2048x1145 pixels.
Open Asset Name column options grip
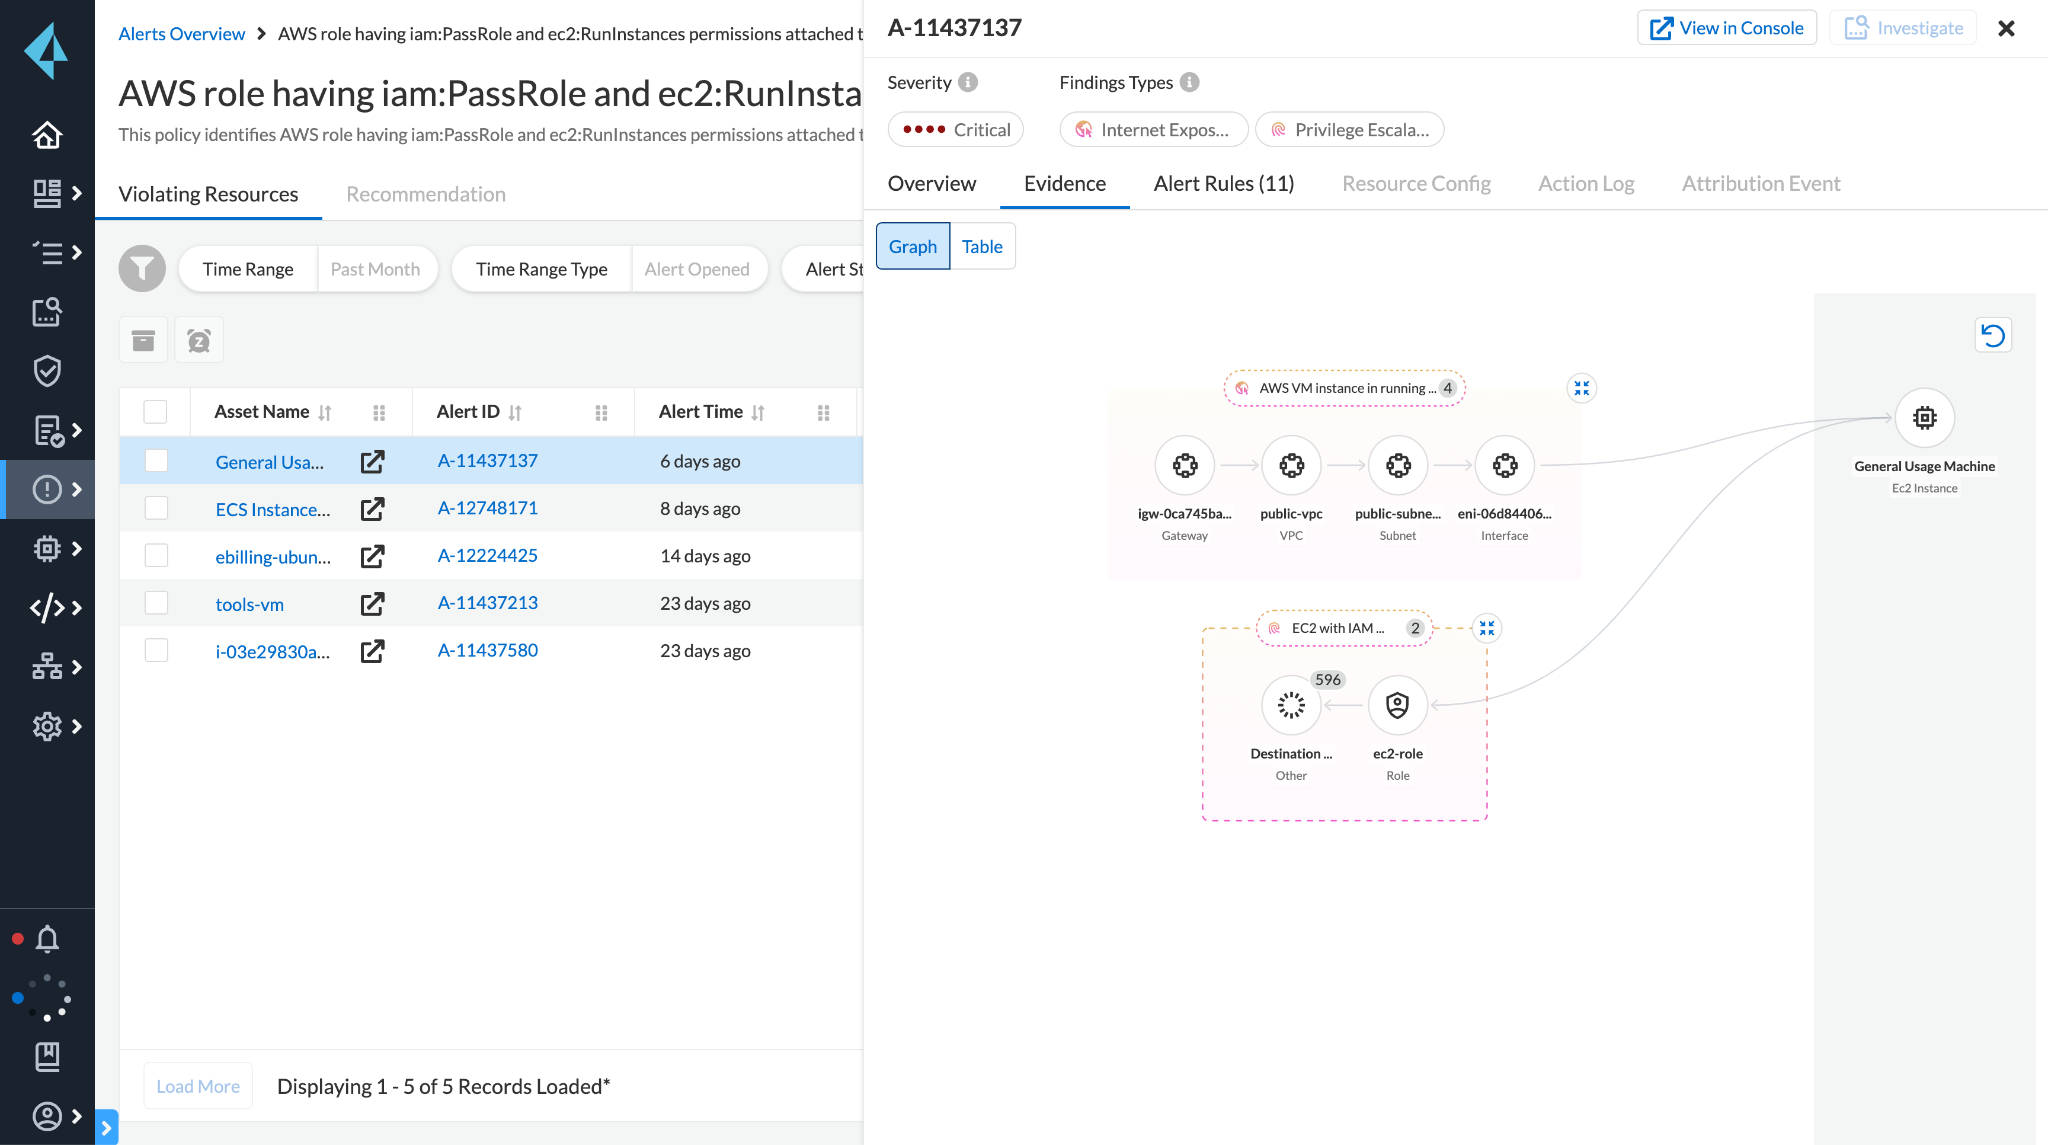pyautogui.click(x=379, y=413)
